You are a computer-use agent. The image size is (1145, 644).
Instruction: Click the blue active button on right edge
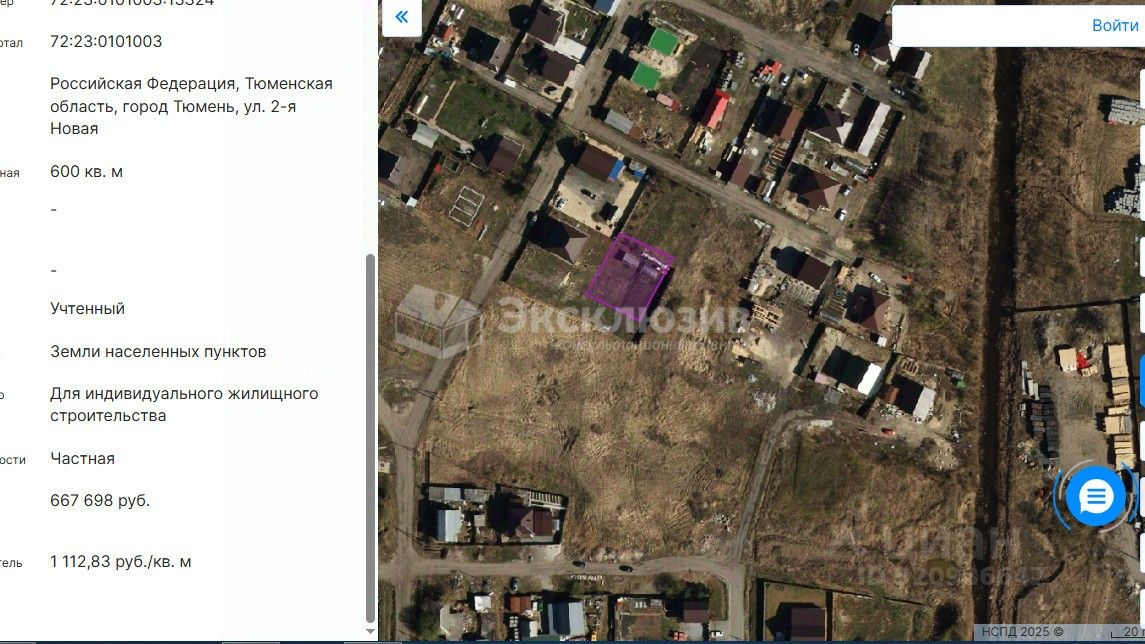coord(1141,380)
